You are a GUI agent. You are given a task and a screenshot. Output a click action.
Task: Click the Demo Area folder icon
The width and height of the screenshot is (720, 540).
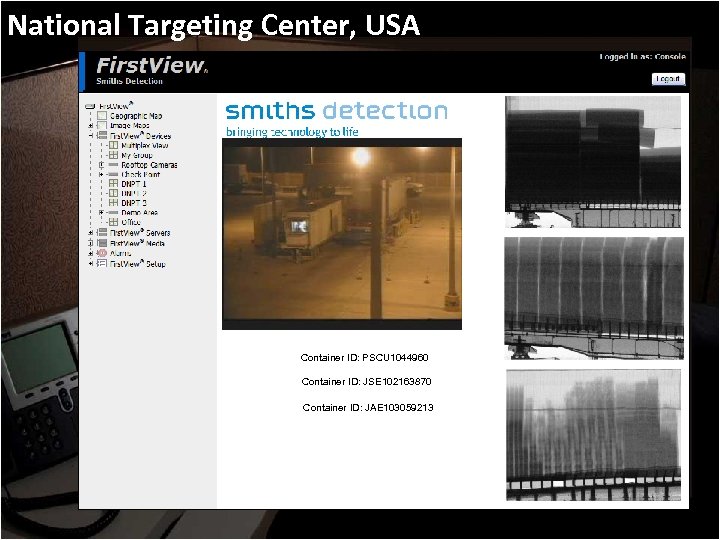point(113,213)
